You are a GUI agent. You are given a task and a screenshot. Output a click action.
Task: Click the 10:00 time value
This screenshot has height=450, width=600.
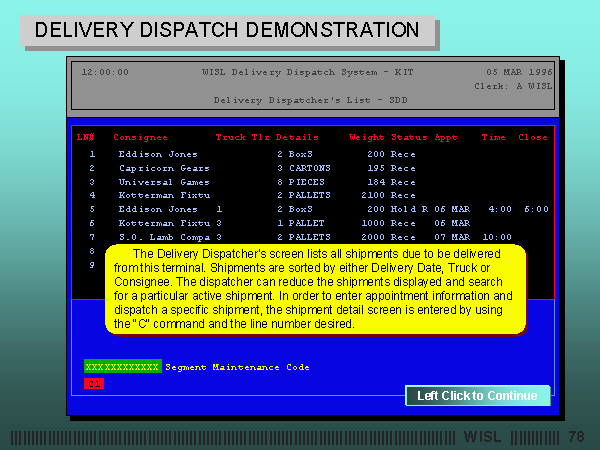(x=497, y=237)
